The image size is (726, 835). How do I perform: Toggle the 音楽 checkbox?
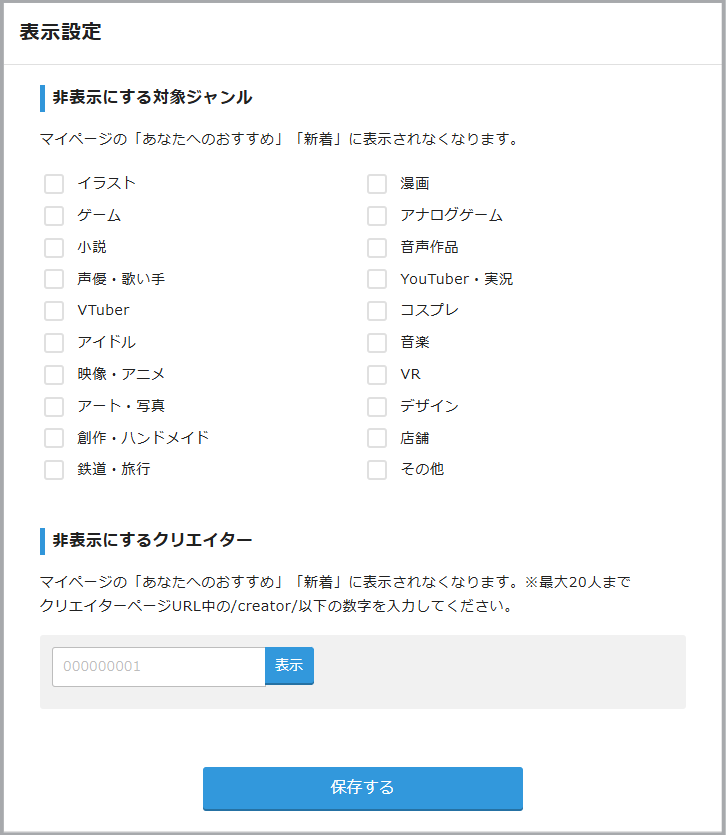click(377, 343)
